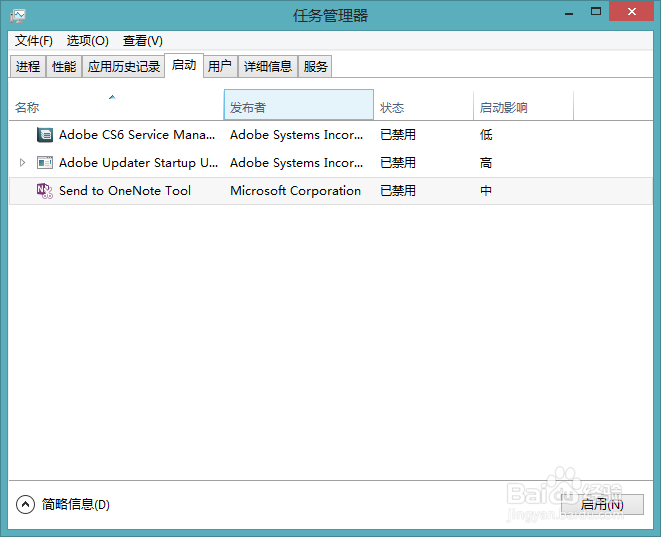Sort by the 启动影响 column header
Screen dimensions: 661x537
(524, 105)
